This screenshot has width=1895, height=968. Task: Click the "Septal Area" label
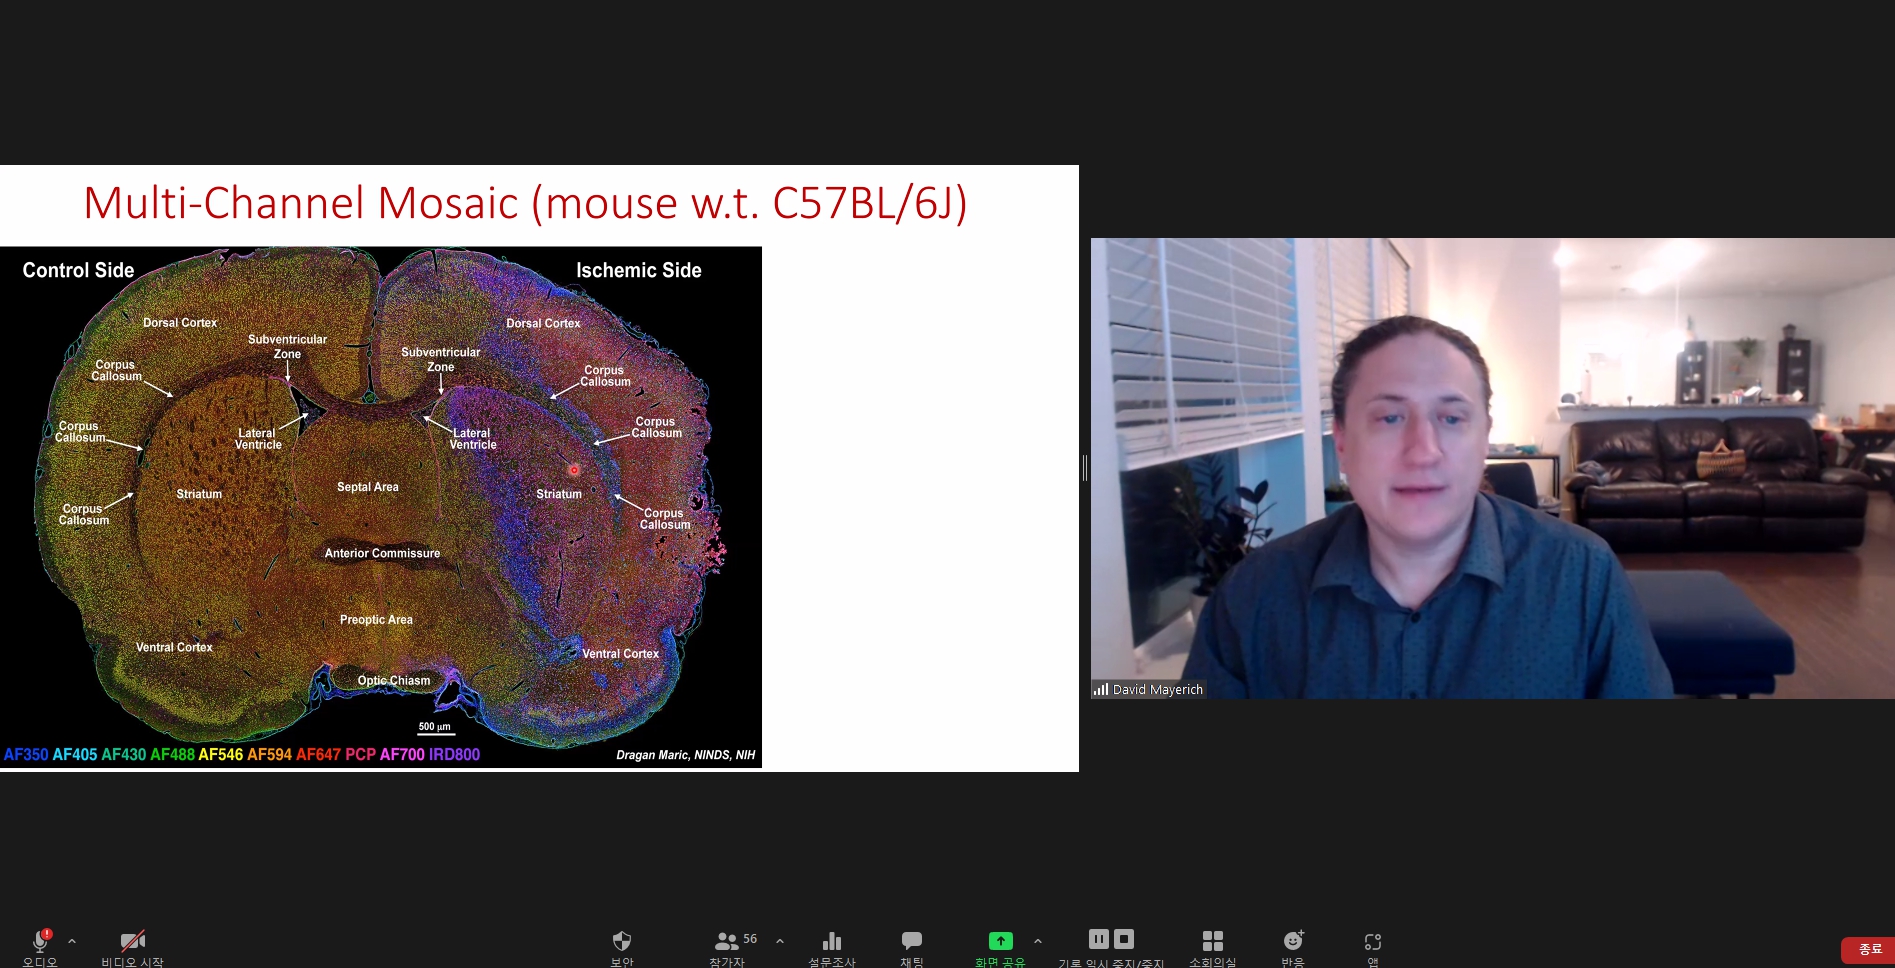click(x=368, y=487)
